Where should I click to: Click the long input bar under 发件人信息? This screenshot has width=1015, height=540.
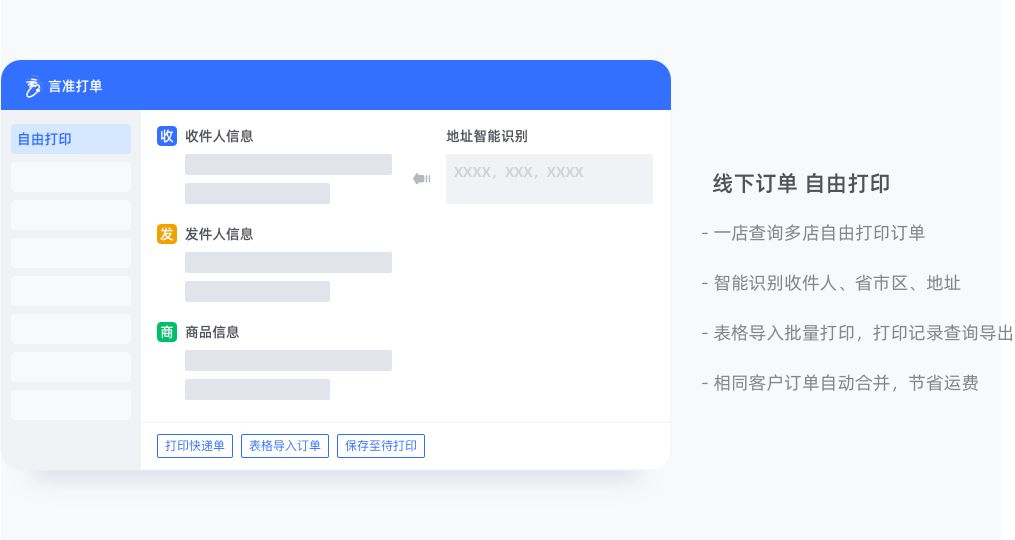coord(288,262)
